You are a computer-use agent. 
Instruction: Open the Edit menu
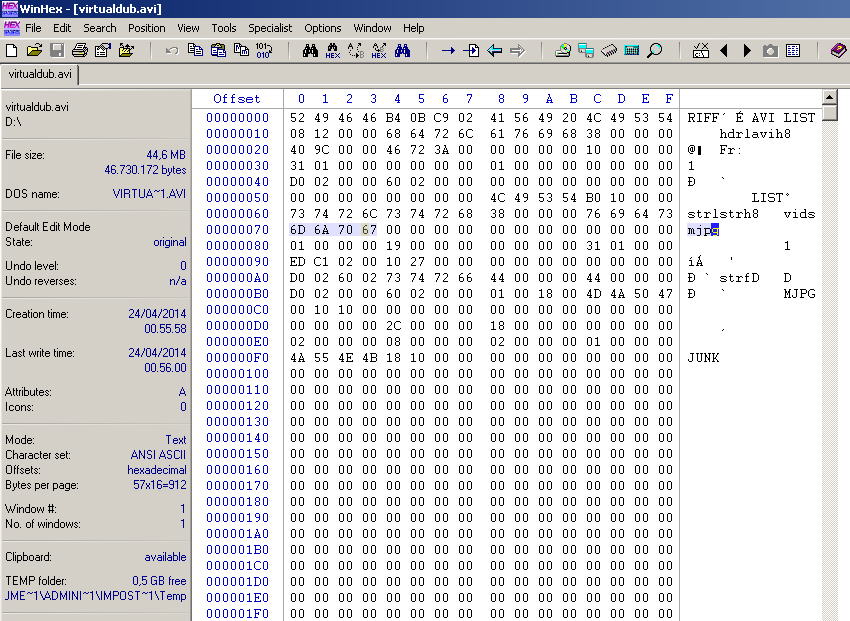click(x=62, y=28)
